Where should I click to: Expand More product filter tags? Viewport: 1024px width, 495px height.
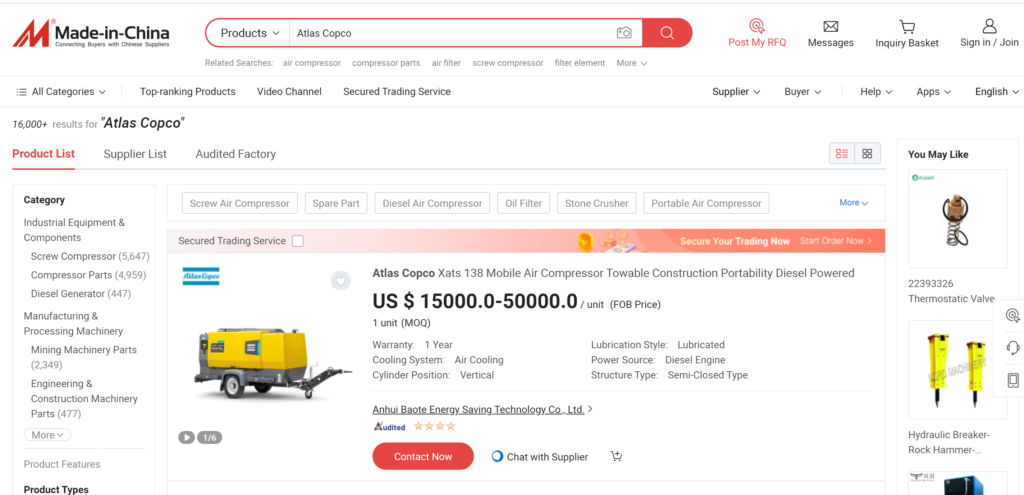[854, 203]
